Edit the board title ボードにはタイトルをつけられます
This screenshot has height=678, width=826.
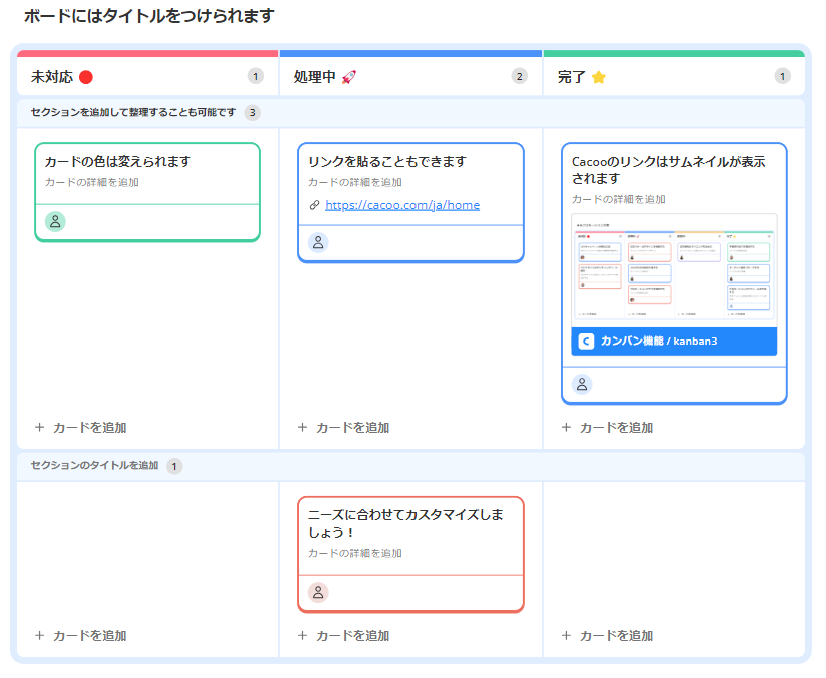click(149, 16)
